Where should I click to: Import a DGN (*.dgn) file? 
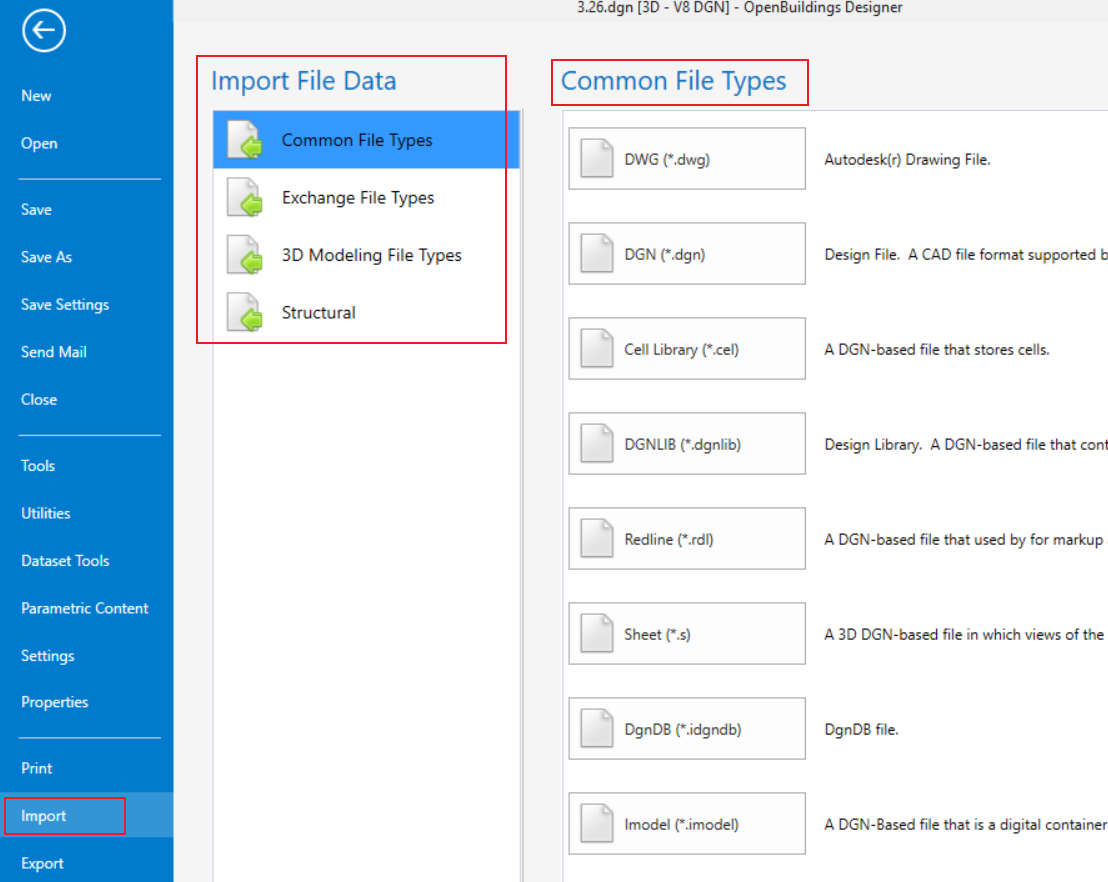pos(687,254)
